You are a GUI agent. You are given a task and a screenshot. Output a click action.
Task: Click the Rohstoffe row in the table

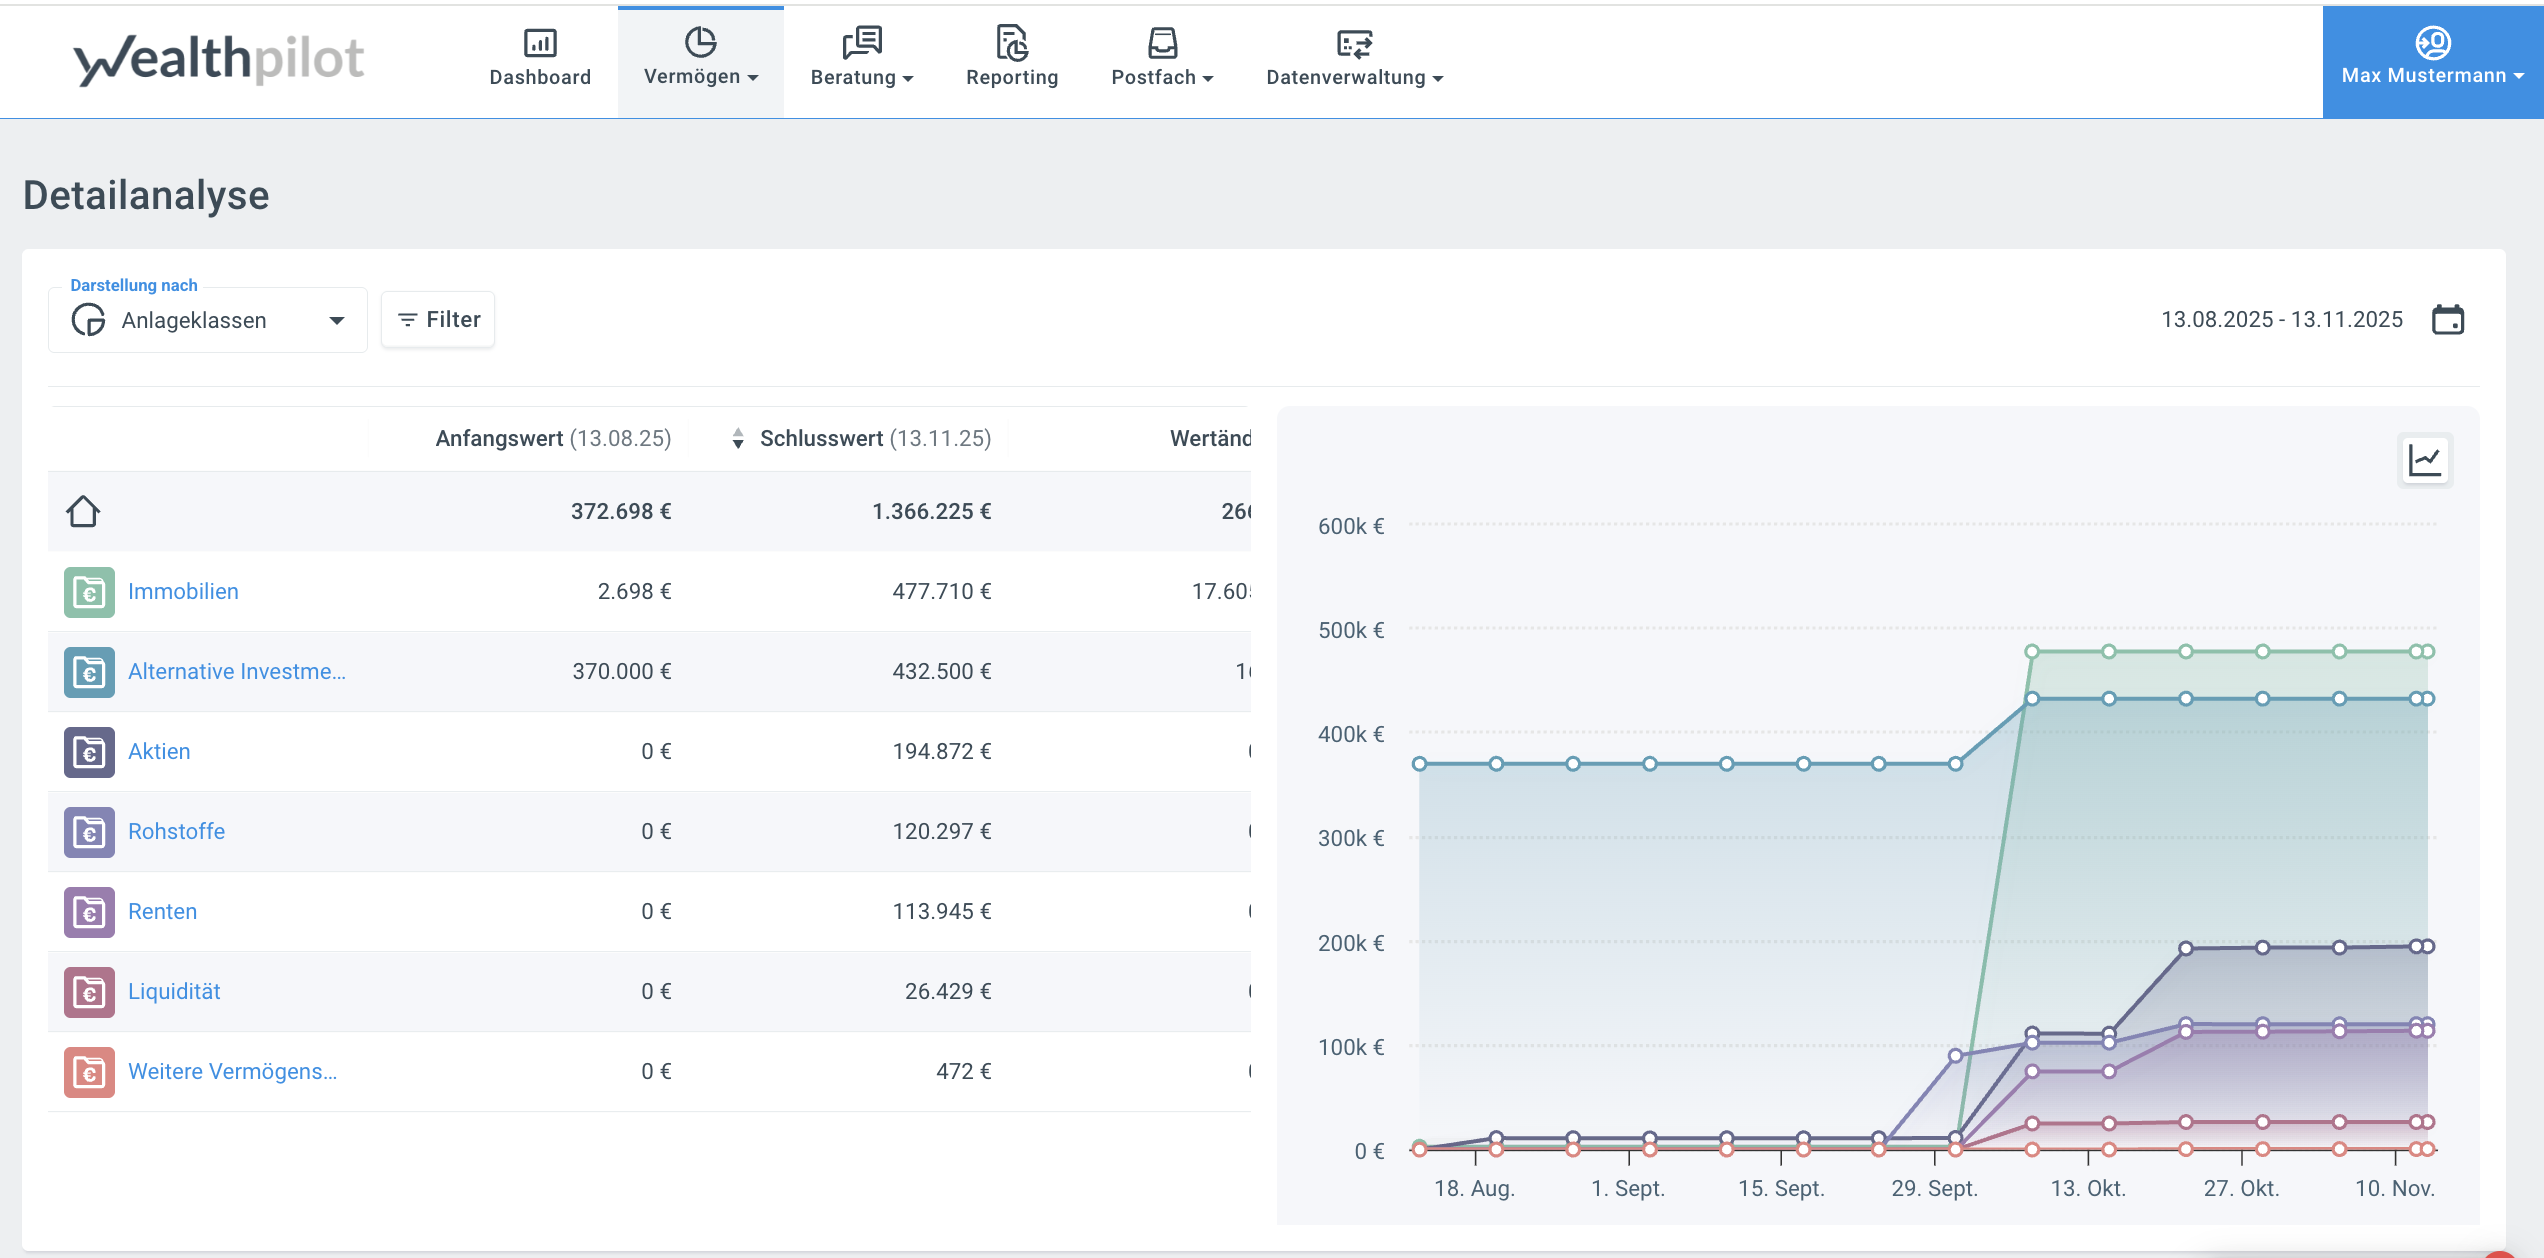[176, 831]
